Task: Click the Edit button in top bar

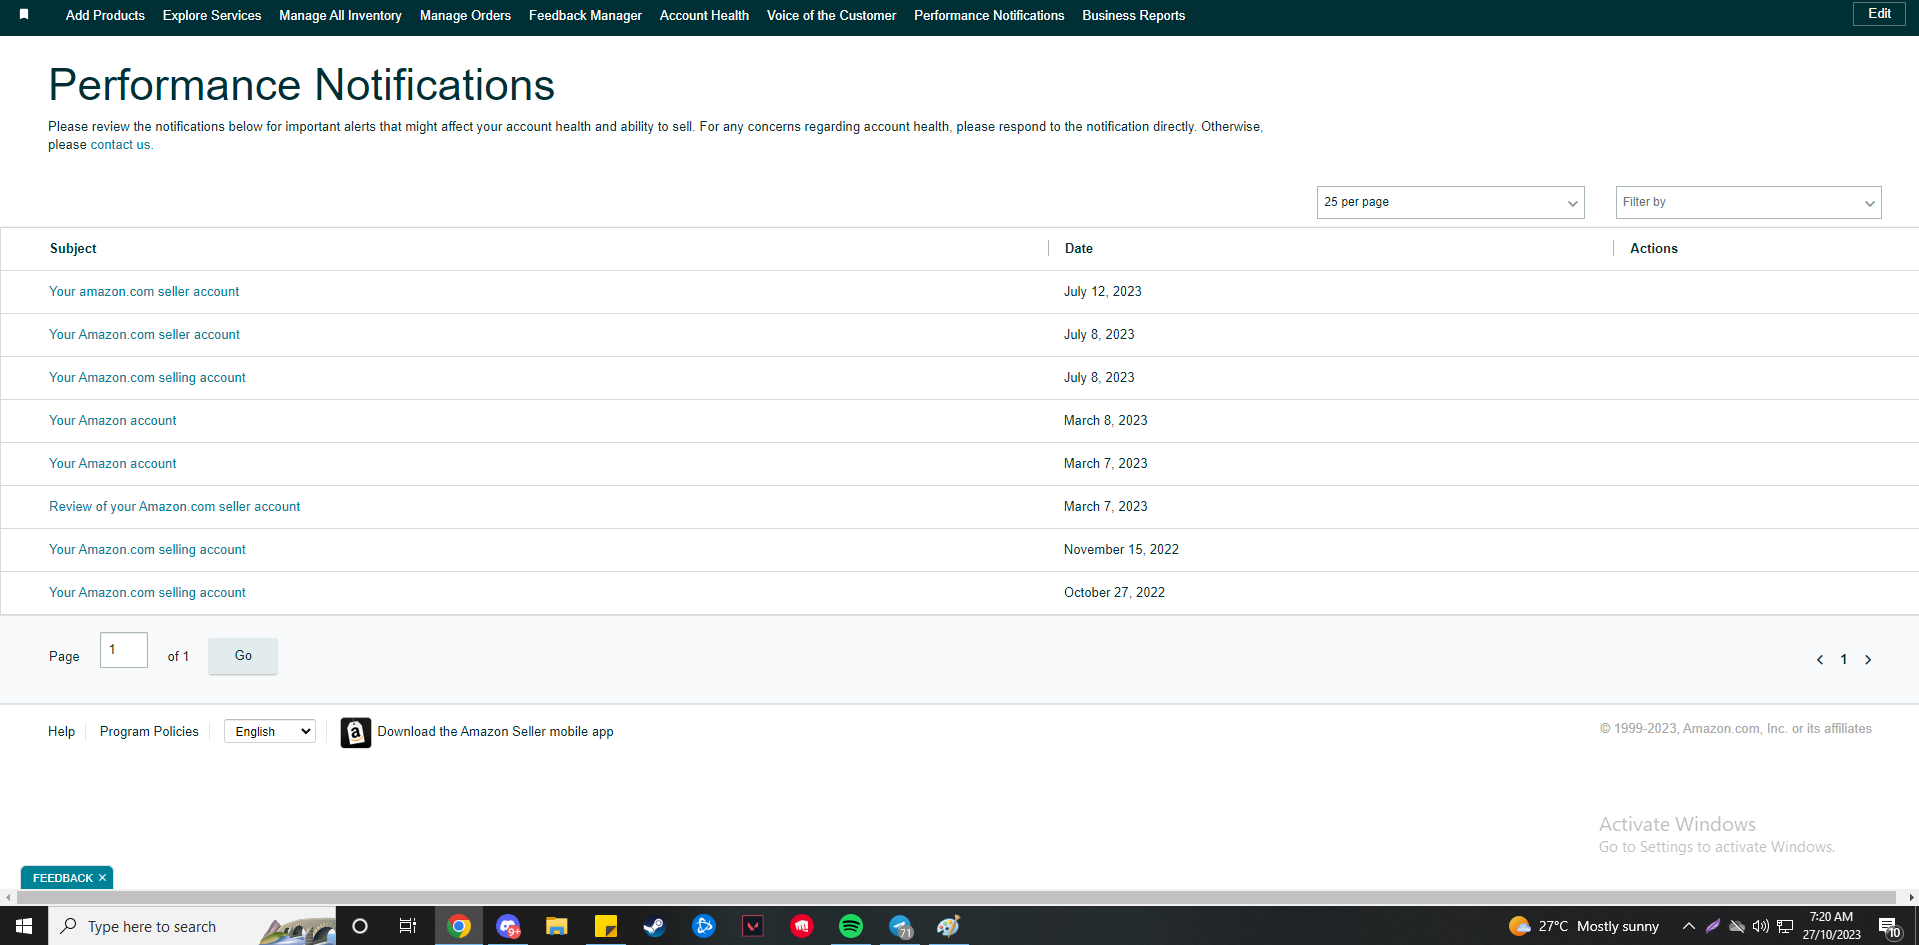Action: [x=1879, y=14]
